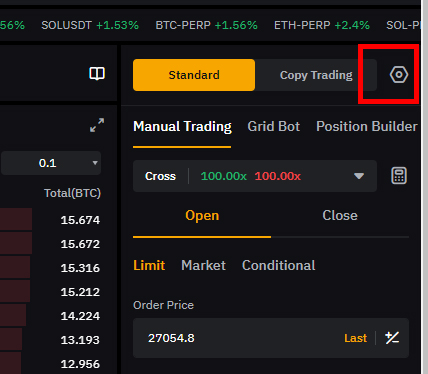Select the Standard trading mode

point(194,75)
